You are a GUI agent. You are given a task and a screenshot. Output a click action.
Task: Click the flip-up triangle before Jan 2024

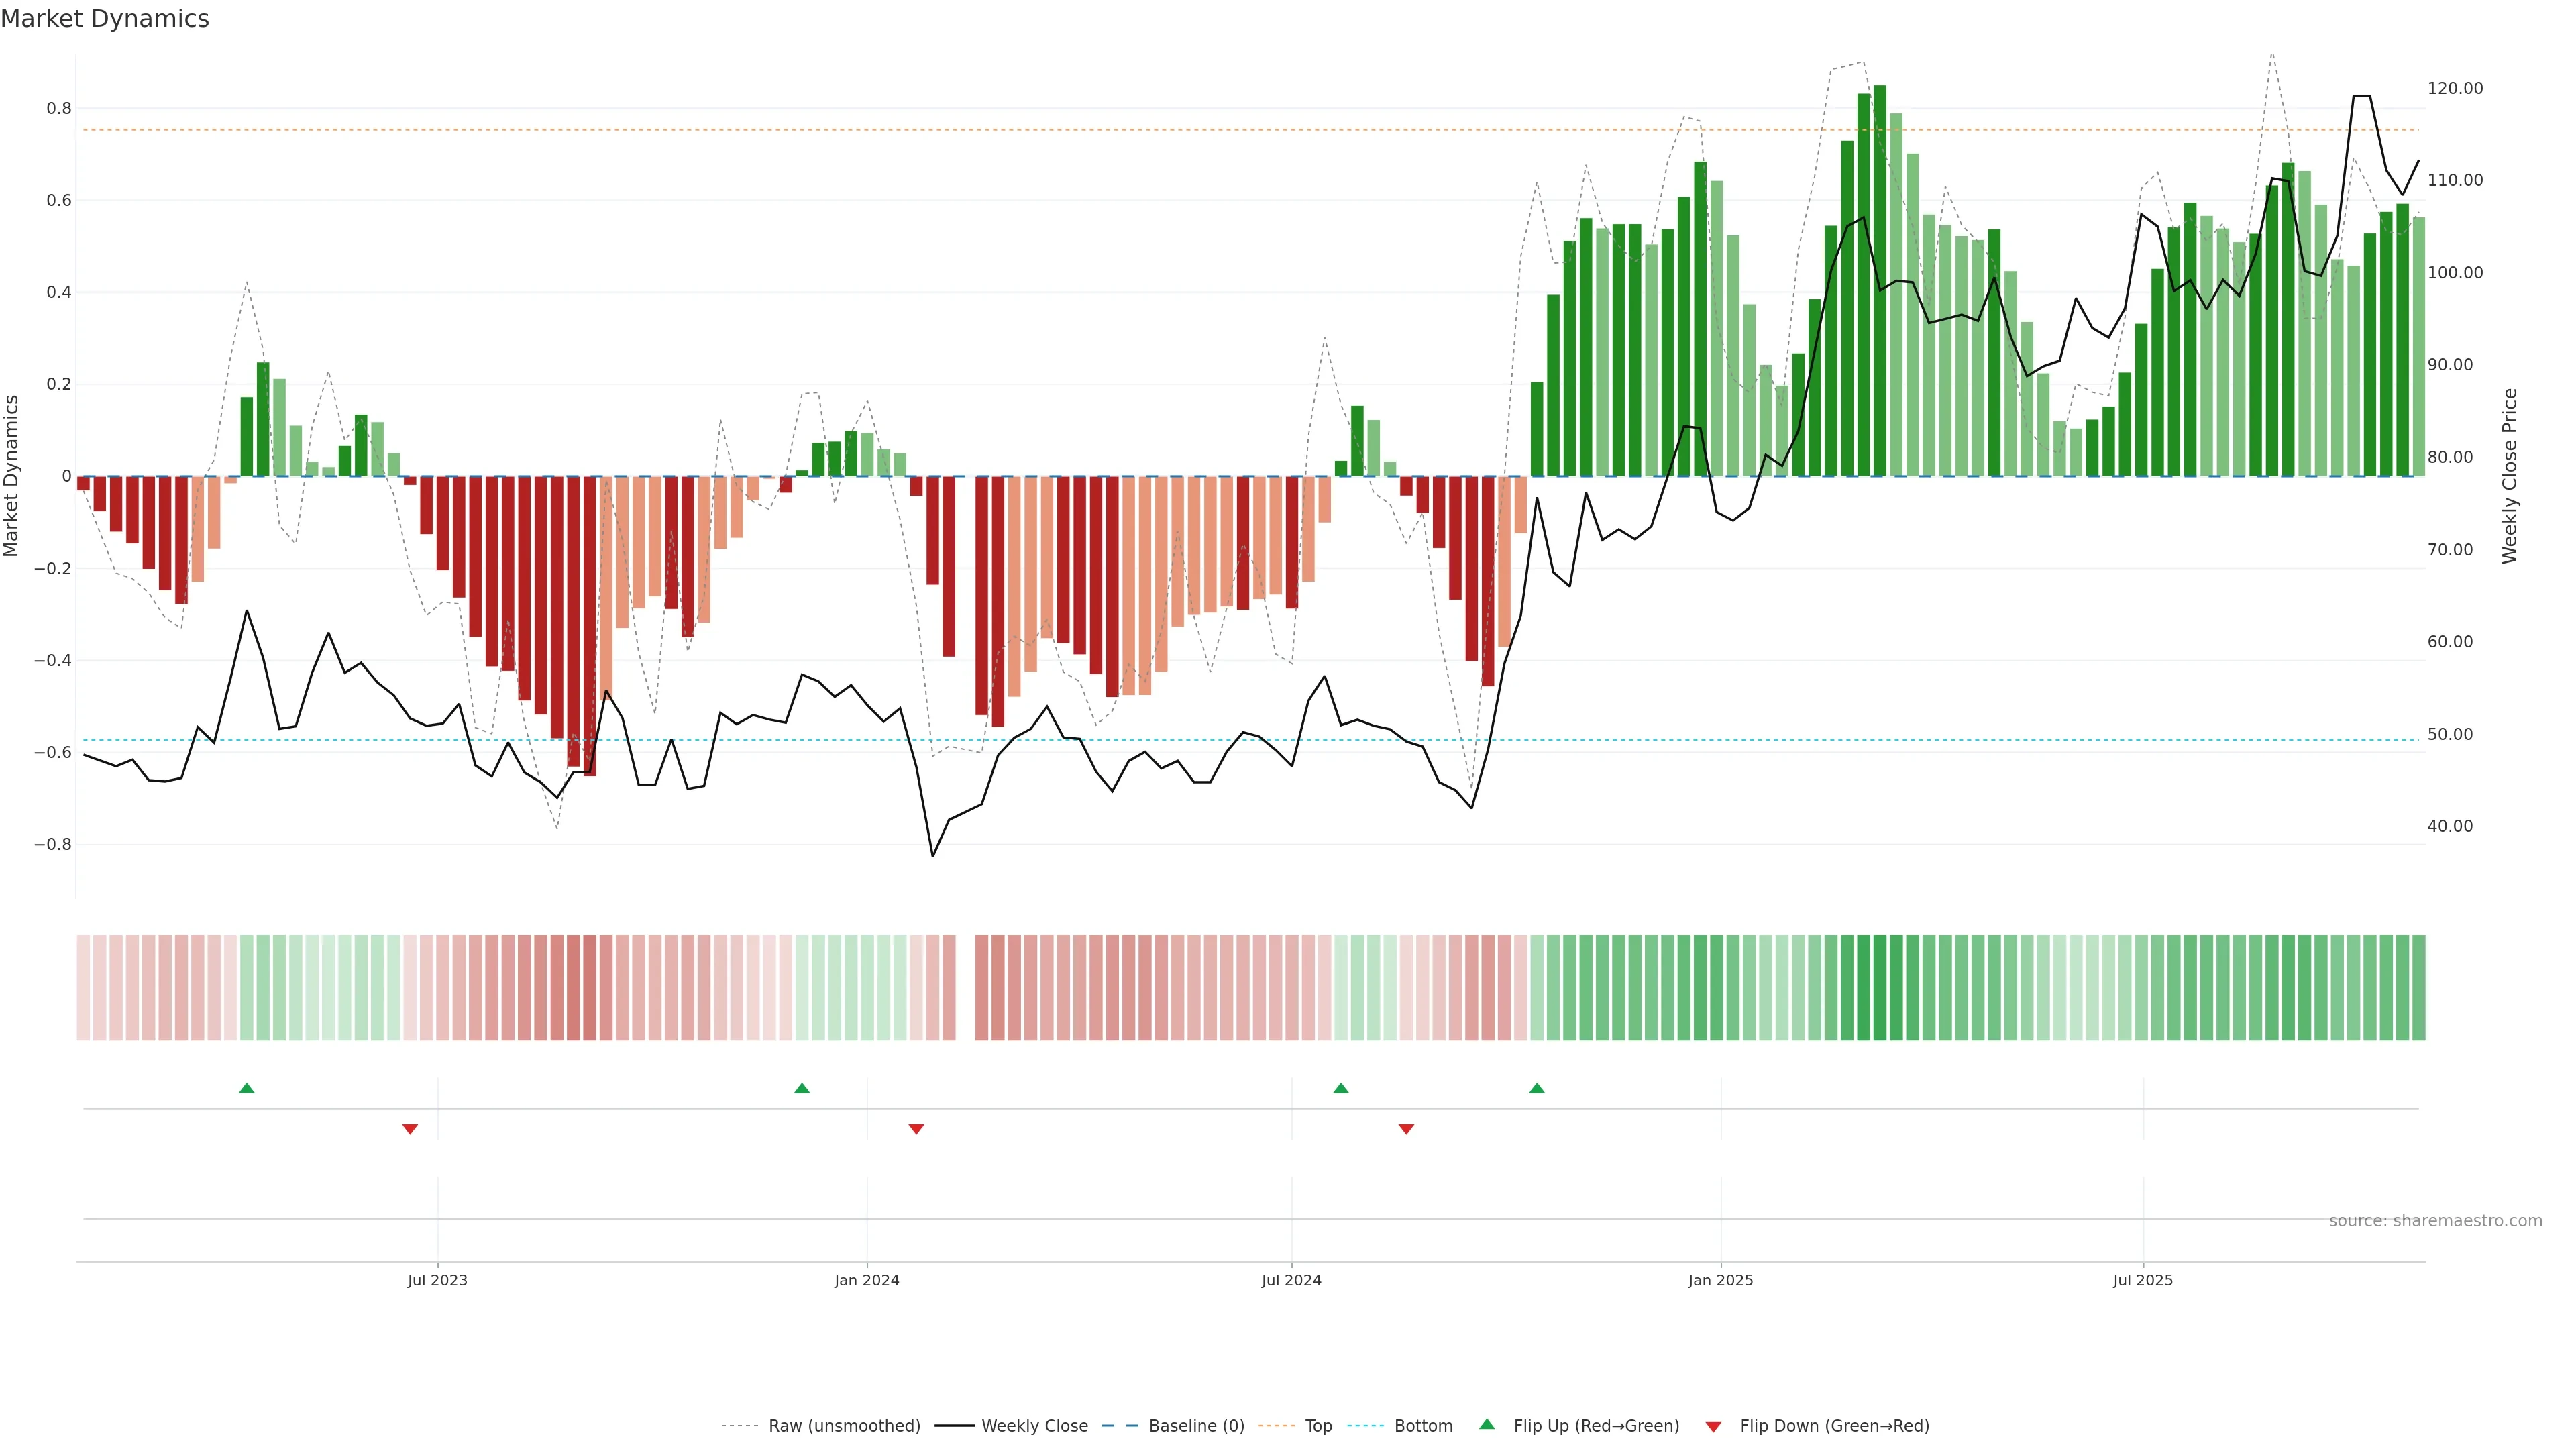click(802, 1088)
